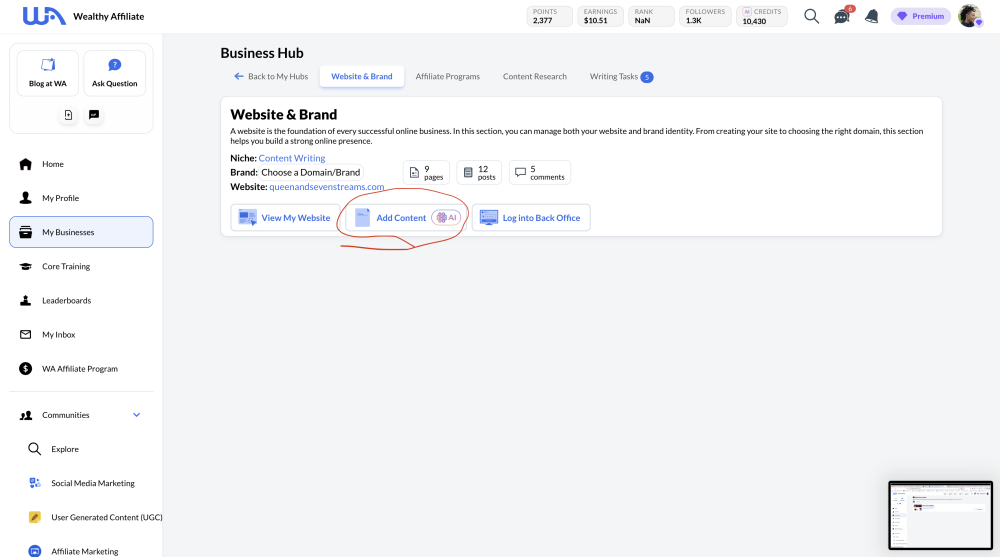The height and width of the screenshot is (557, 1000).
Task: Click the 9 pages stat box
Action: pos(426,172)
